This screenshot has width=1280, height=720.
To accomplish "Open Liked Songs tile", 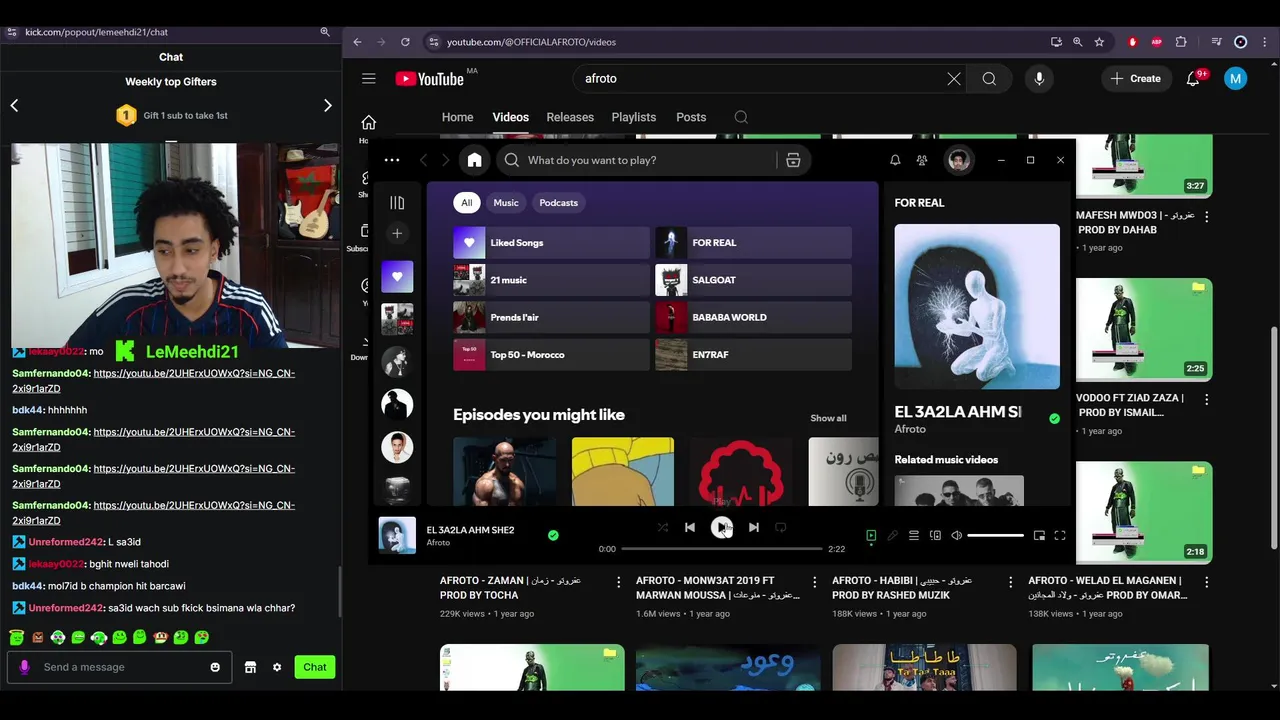I will [551, 243].
